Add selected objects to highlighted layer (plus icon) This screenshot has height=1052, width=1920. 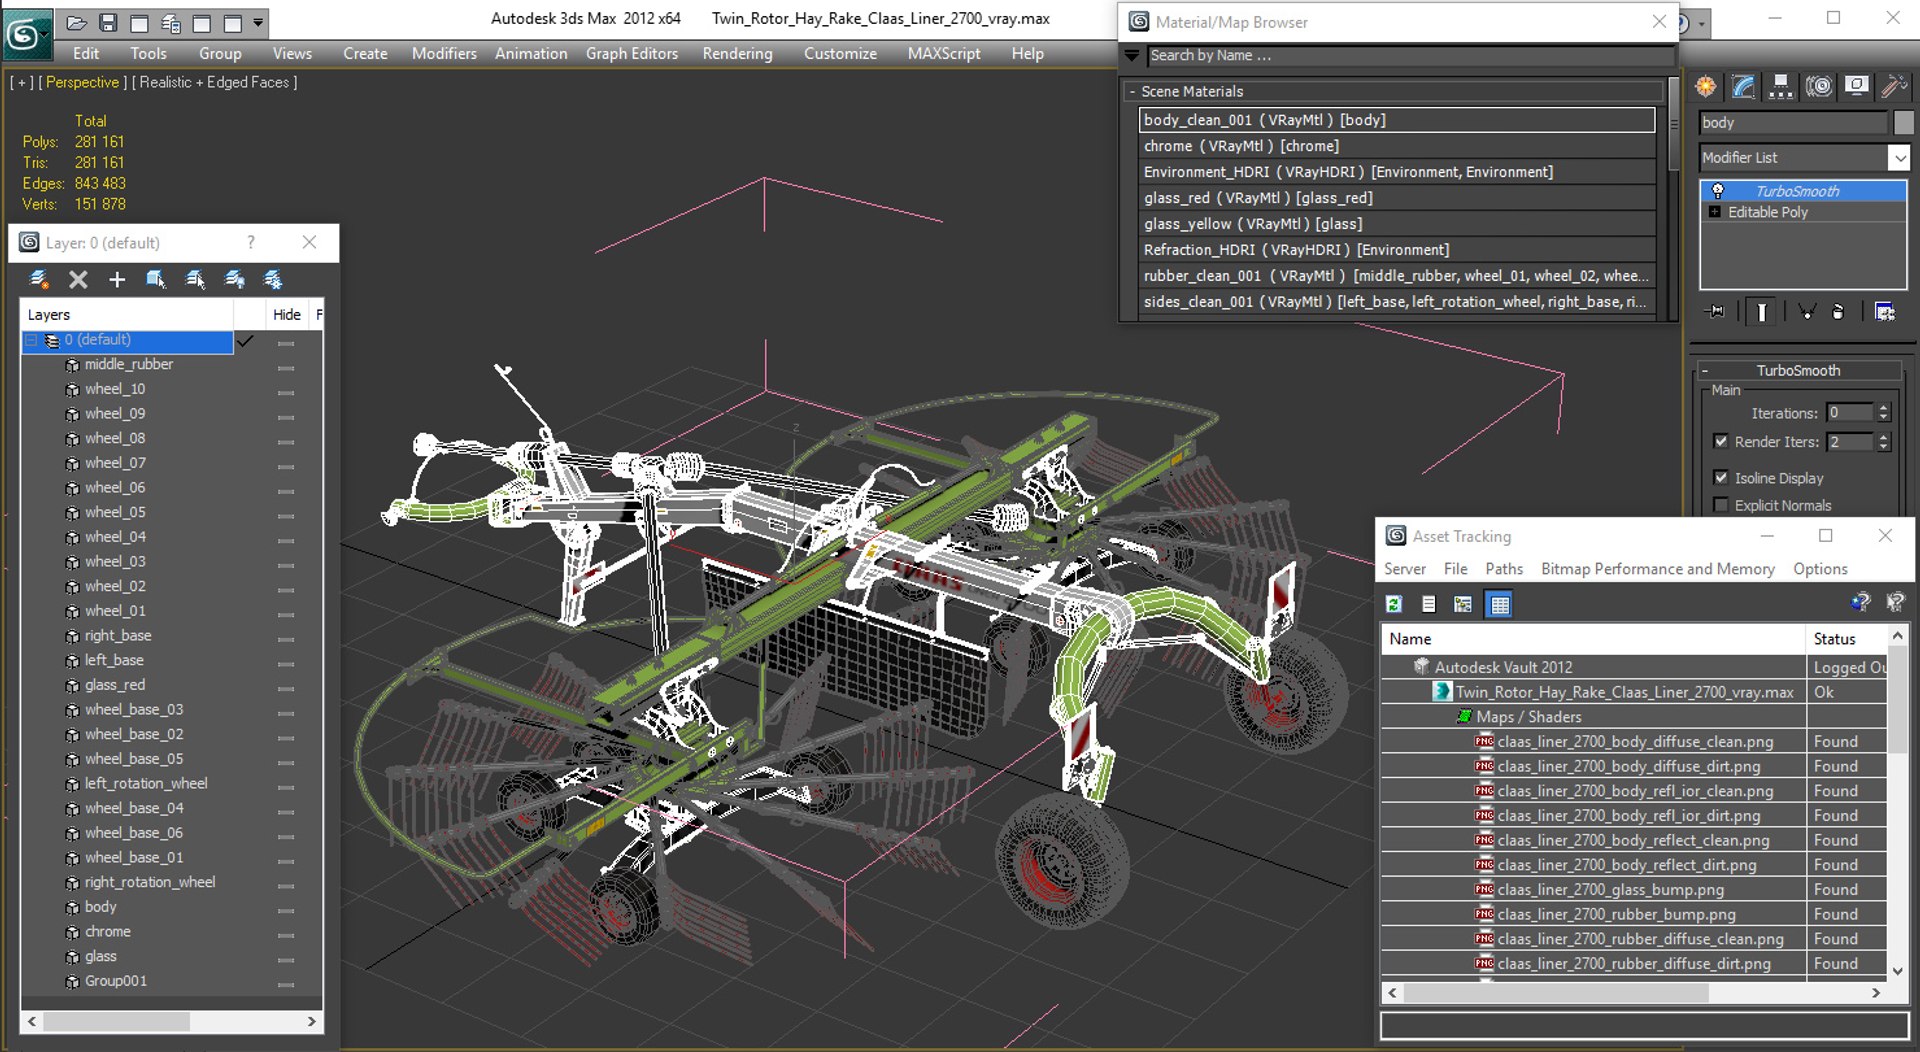[x=117, y=280]
